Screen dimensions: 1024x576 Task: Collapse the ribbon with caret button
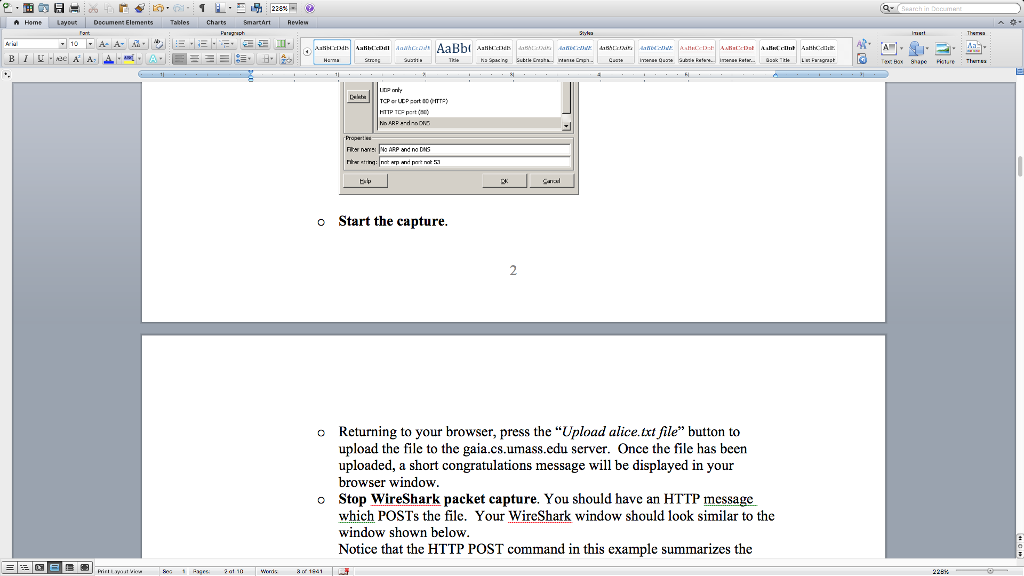tap(1000, 22)
